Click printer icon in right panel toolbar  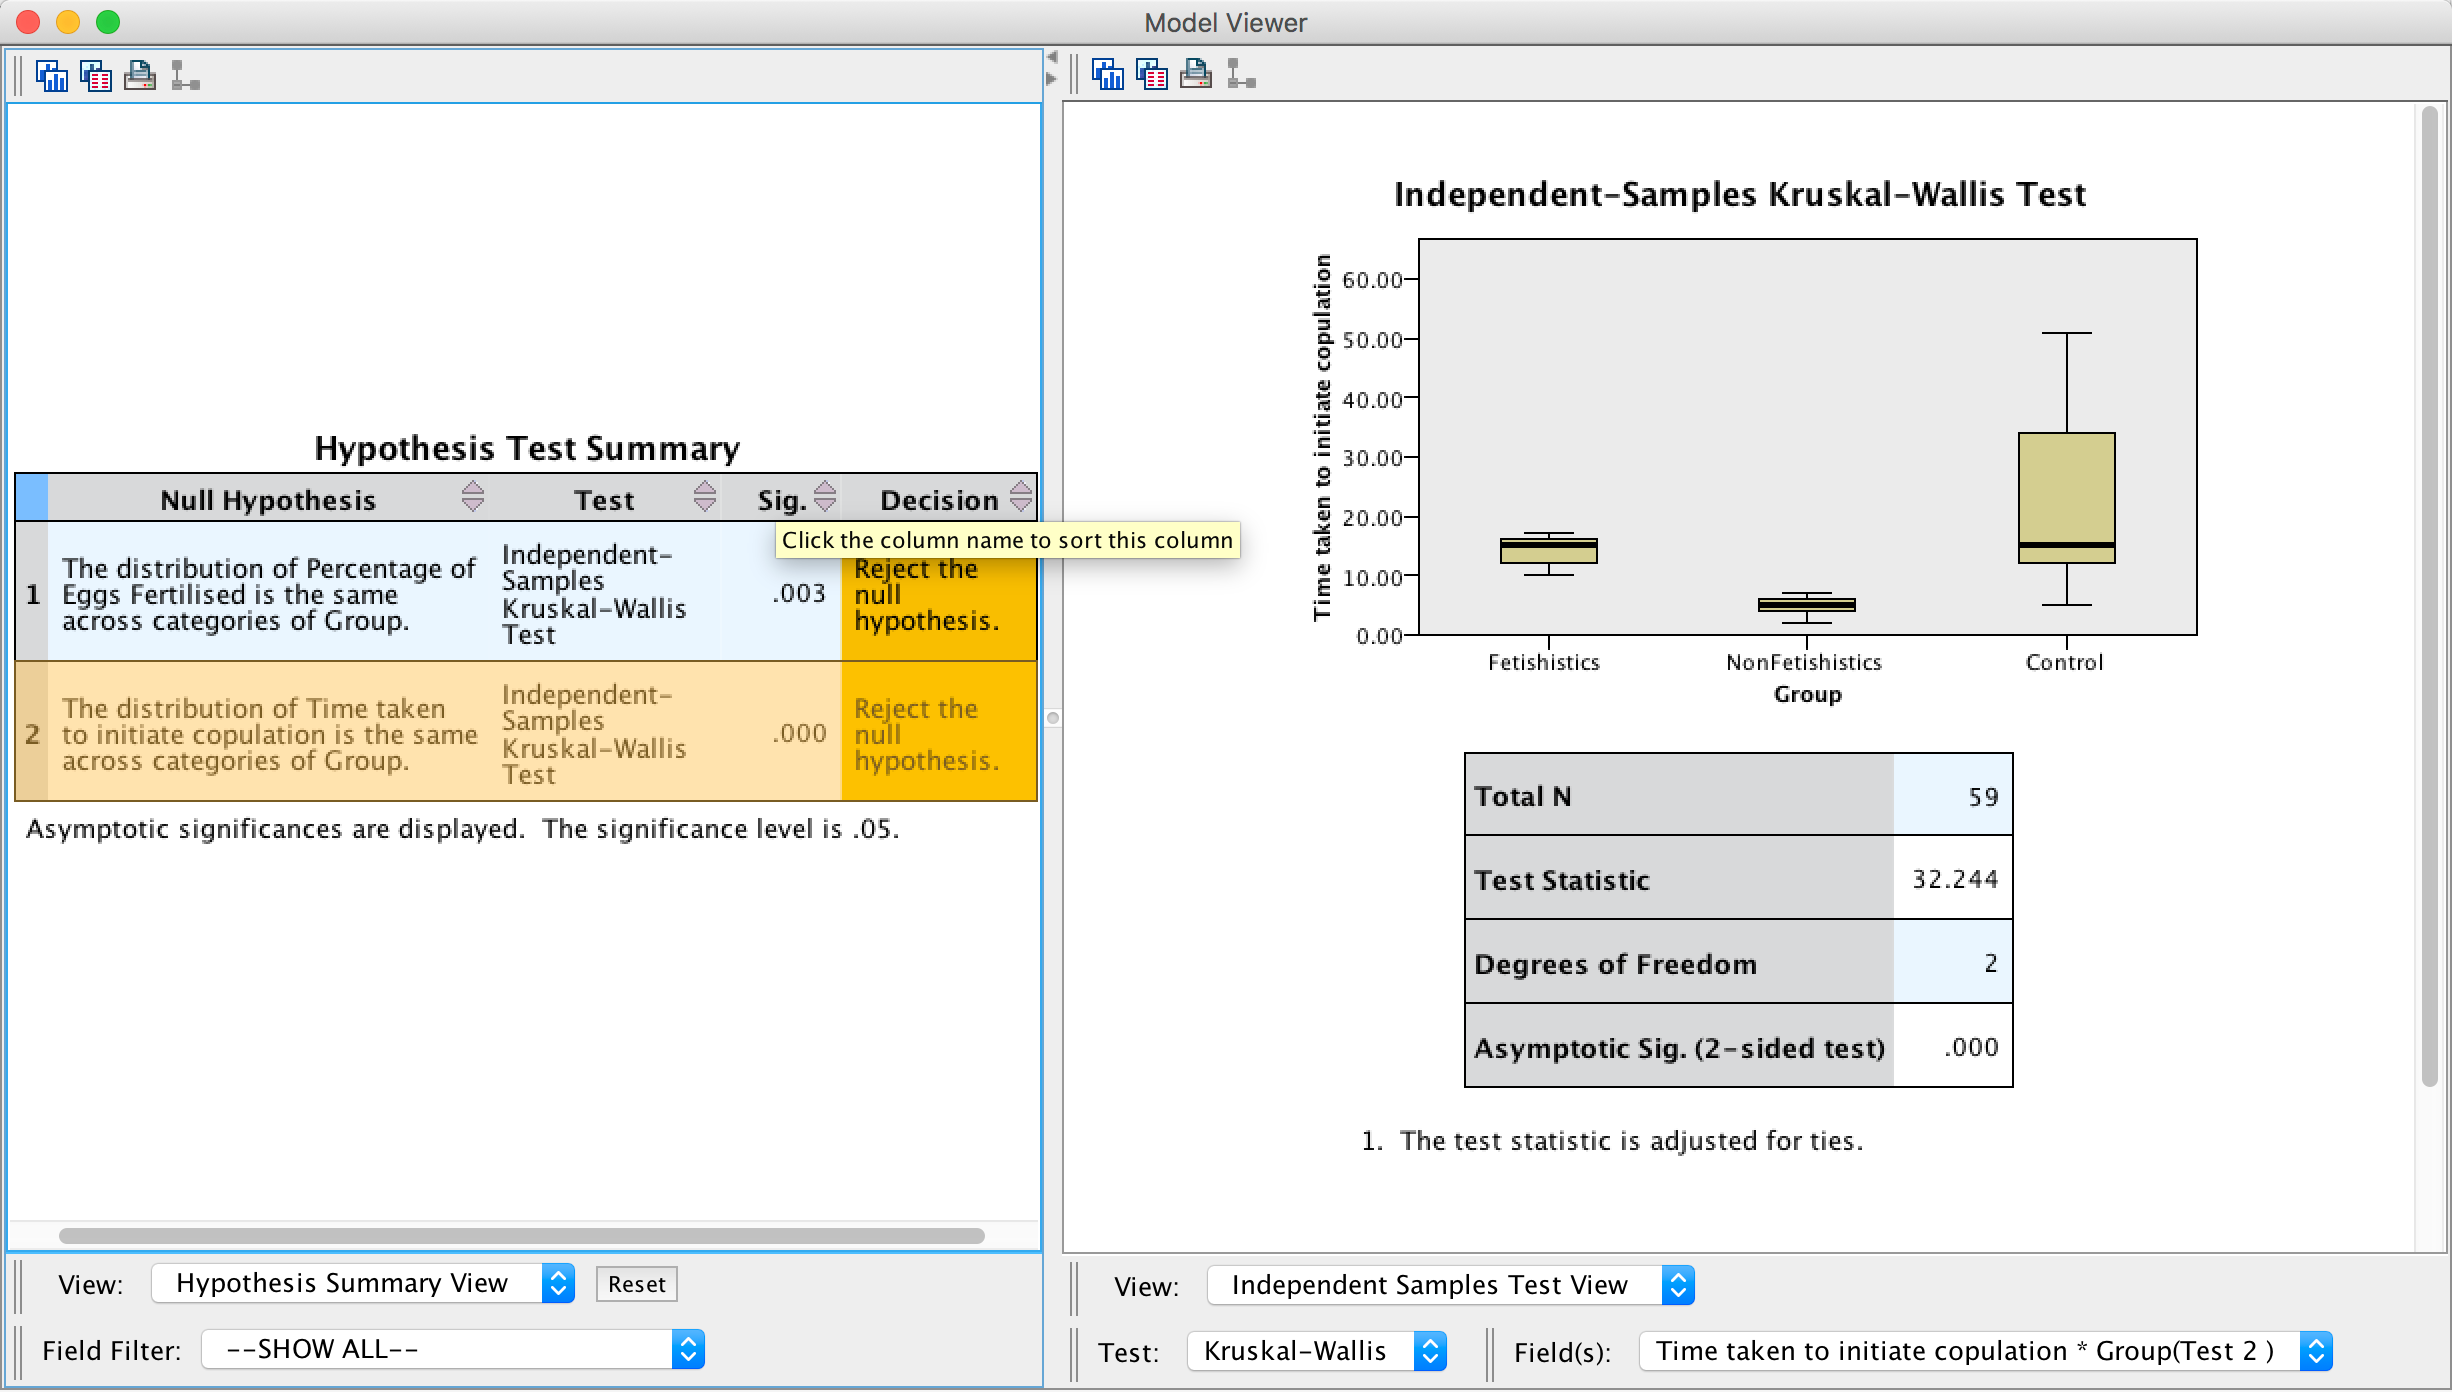click(x=1196, y=74)
